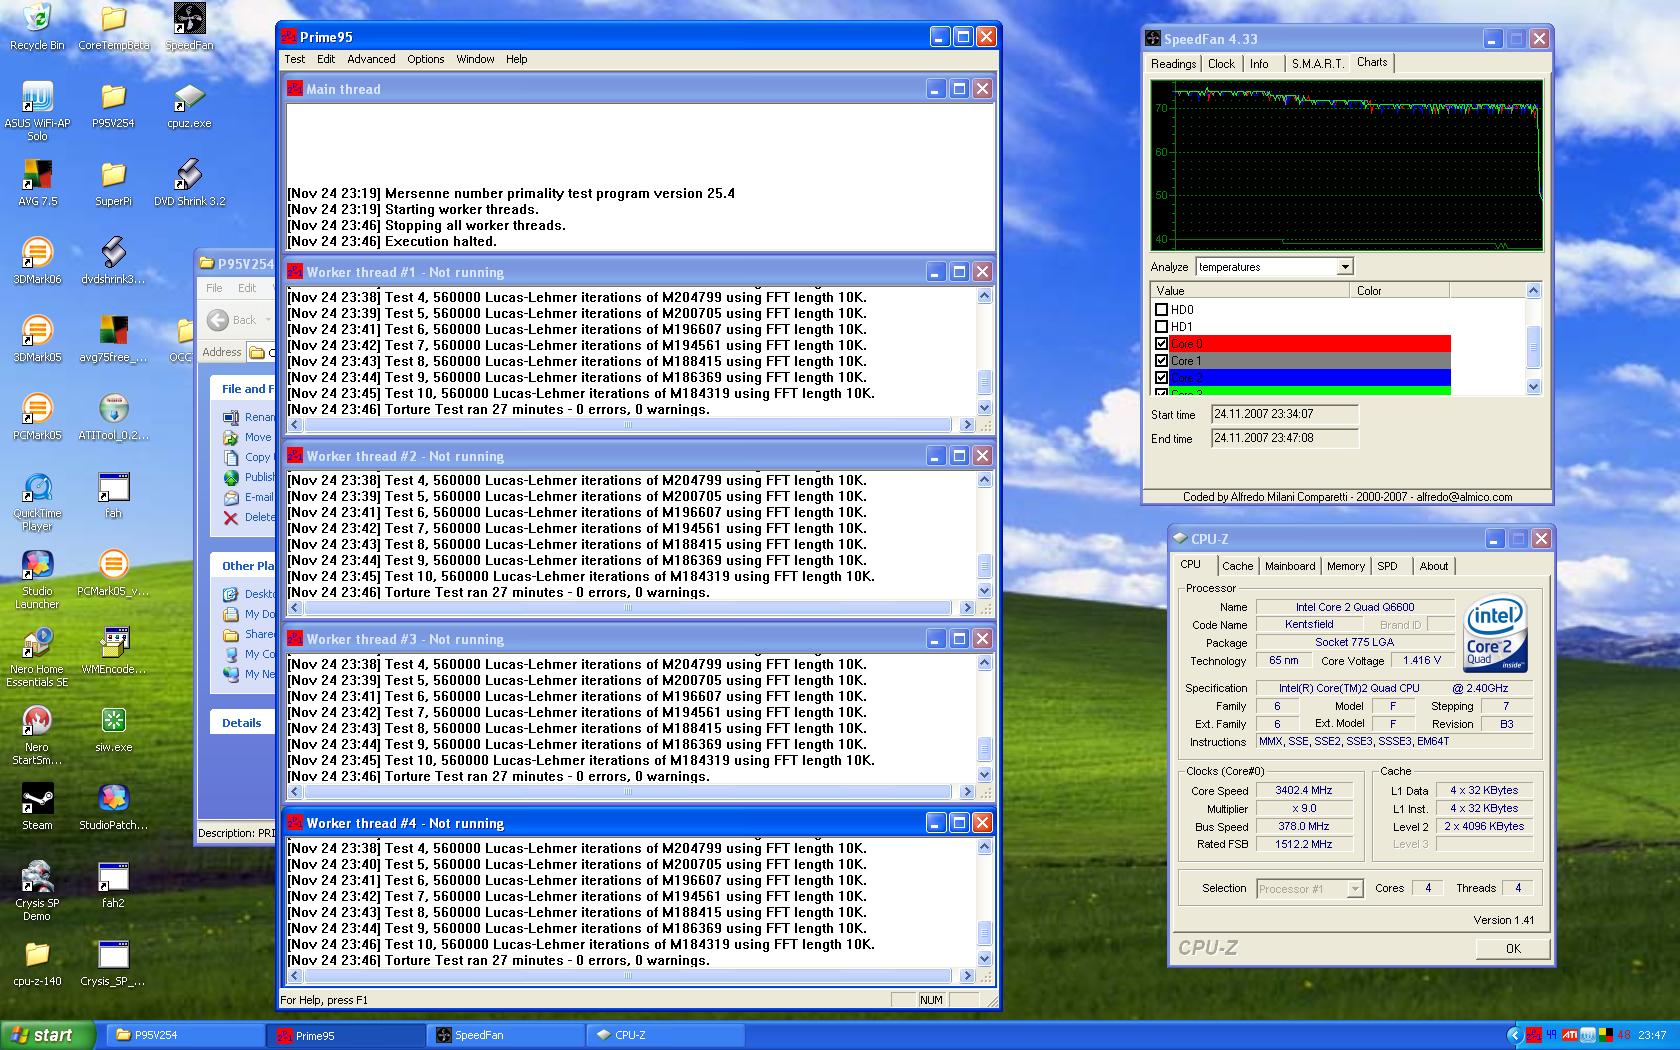Open the SuperPi desktop folder
1680x1050 pixels.
(113, 183)
